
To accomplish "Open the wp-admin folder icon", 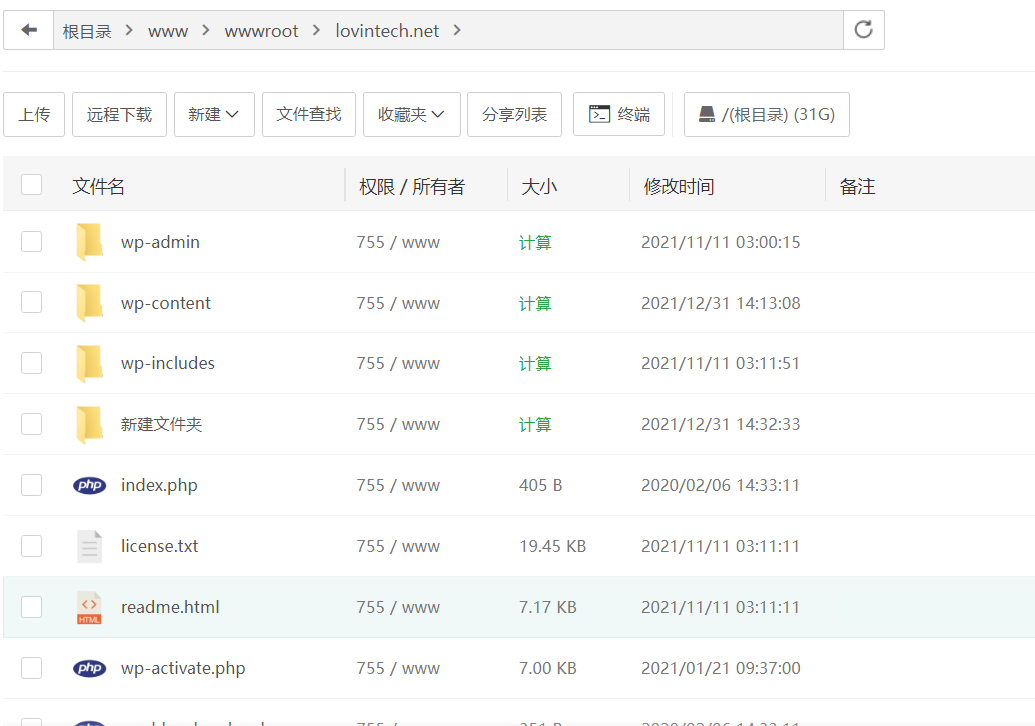I will (89, 242).
